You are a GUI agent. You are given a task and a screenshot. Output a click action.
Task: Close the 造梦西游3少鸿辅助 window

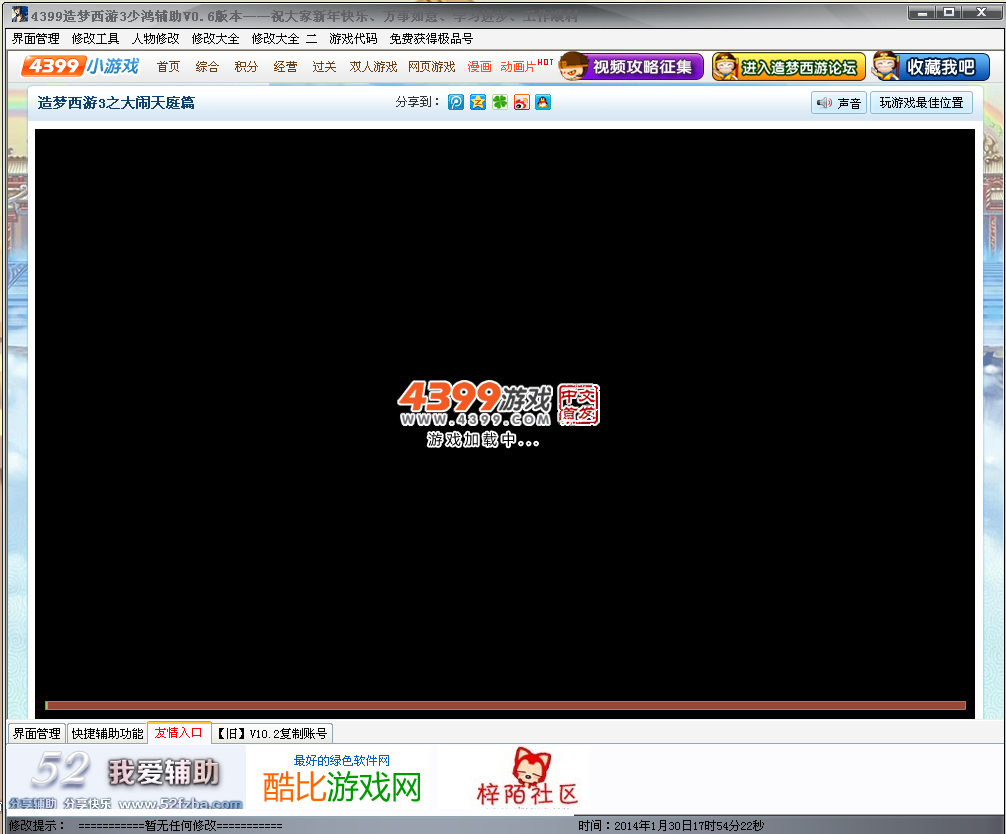pos(982,12)
